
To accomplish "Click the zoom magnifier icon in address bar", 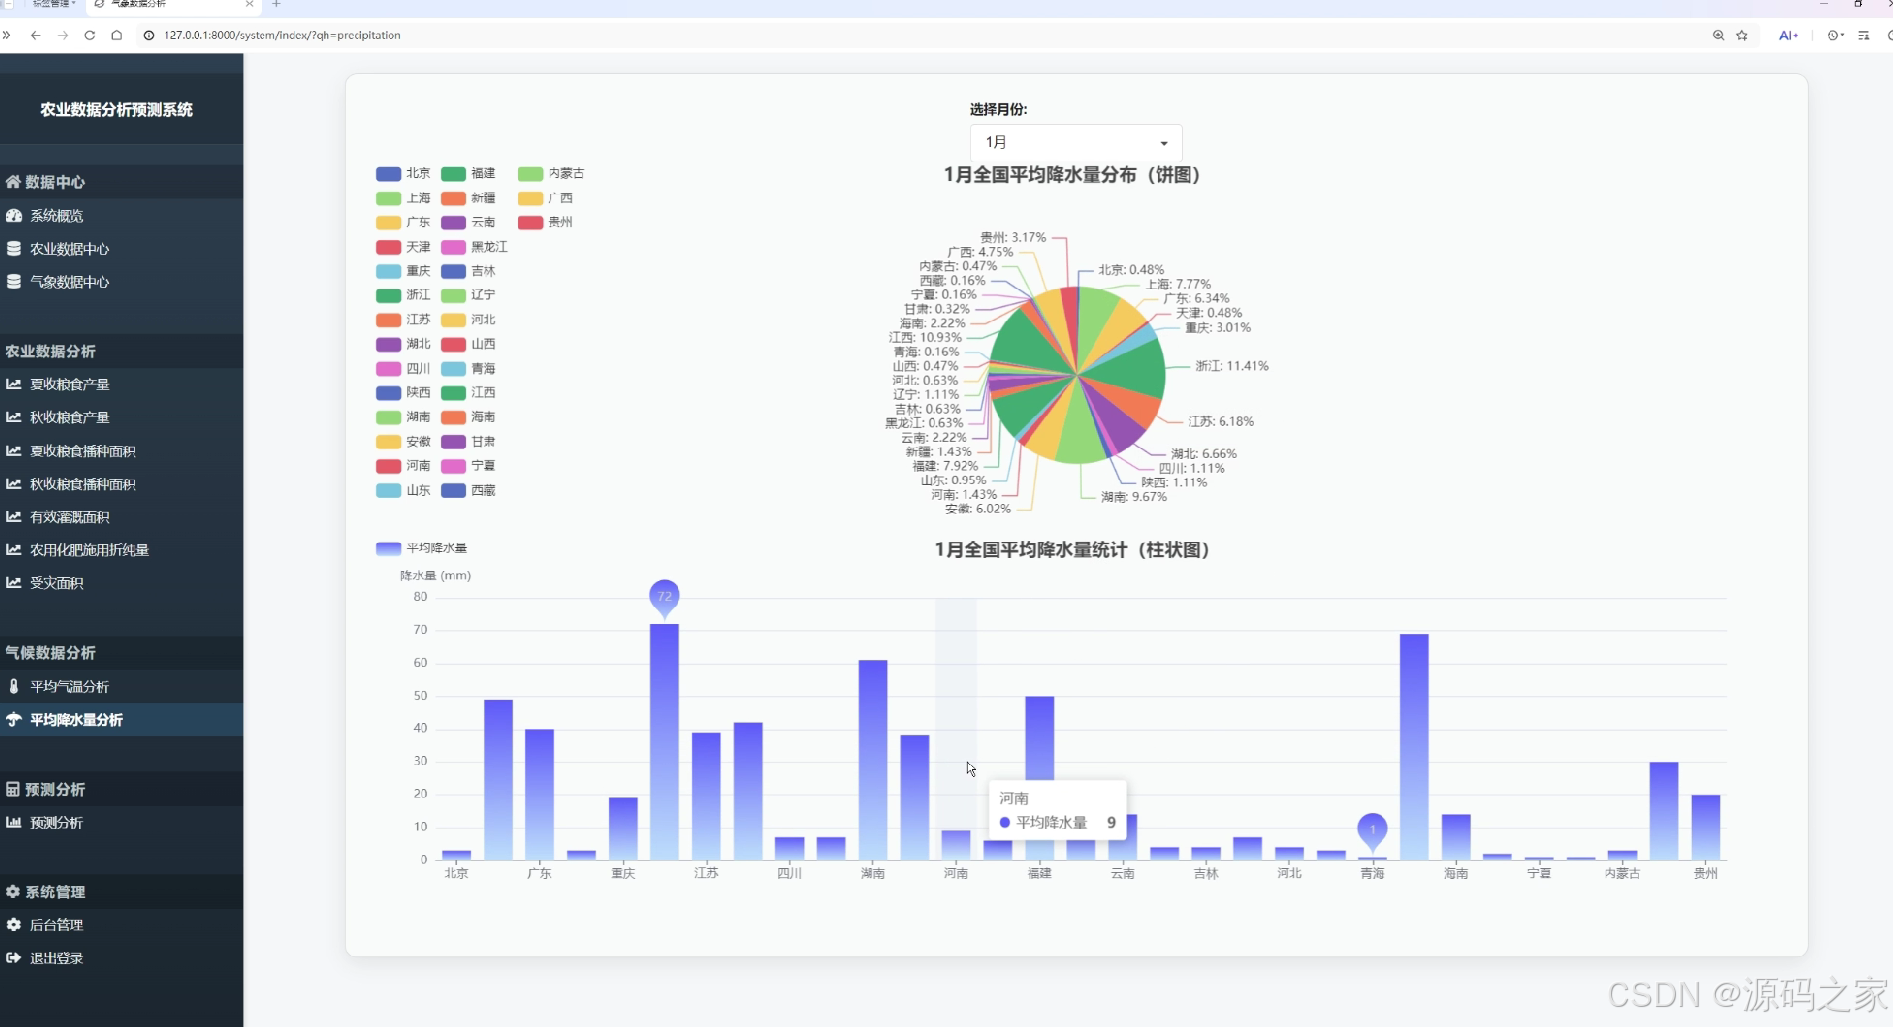I will [1718, 35].
